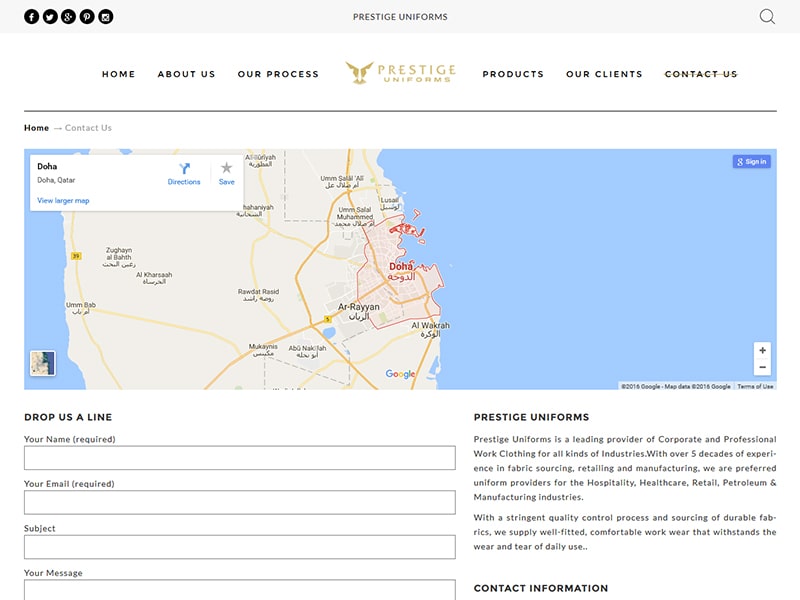800x600 pixels.
Task: Zoom out the map with minus button
Action: (x=762, y=367)
